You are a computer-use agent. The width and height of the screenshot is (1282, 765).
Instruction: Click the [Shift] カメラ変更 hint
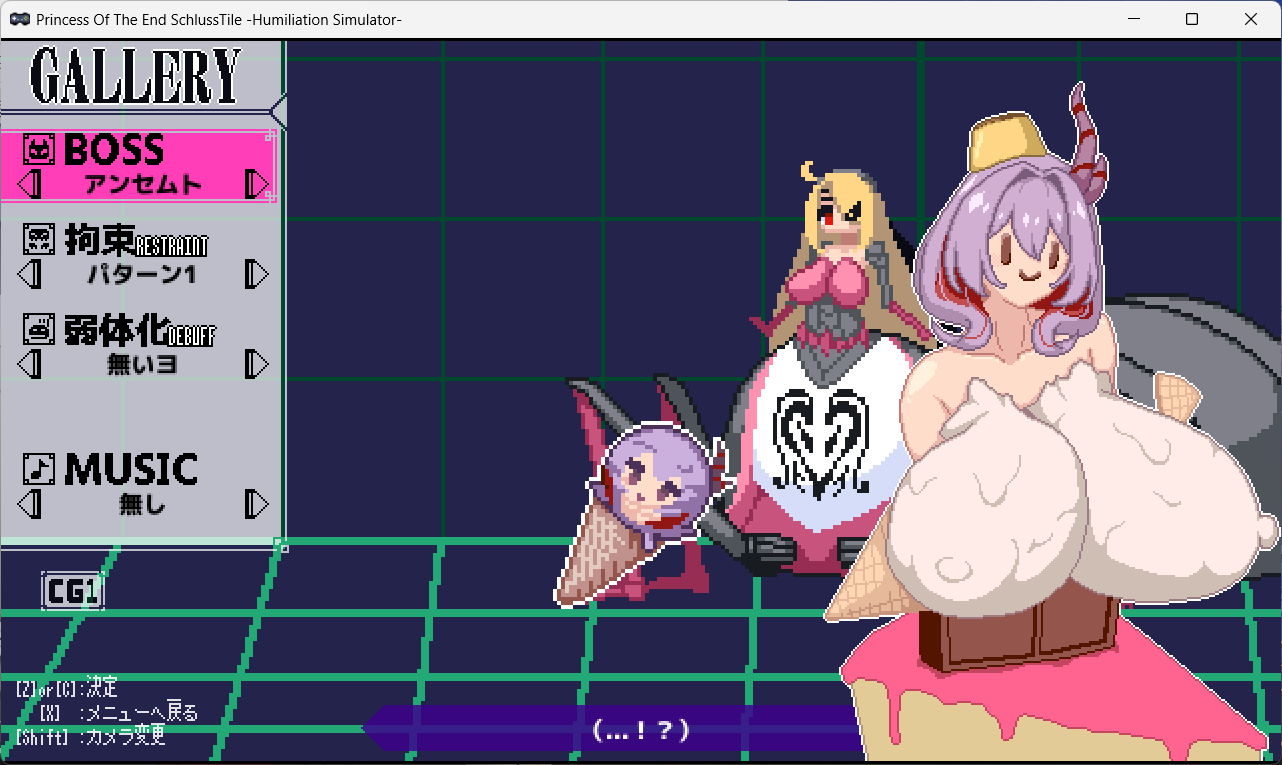(90, 738)
